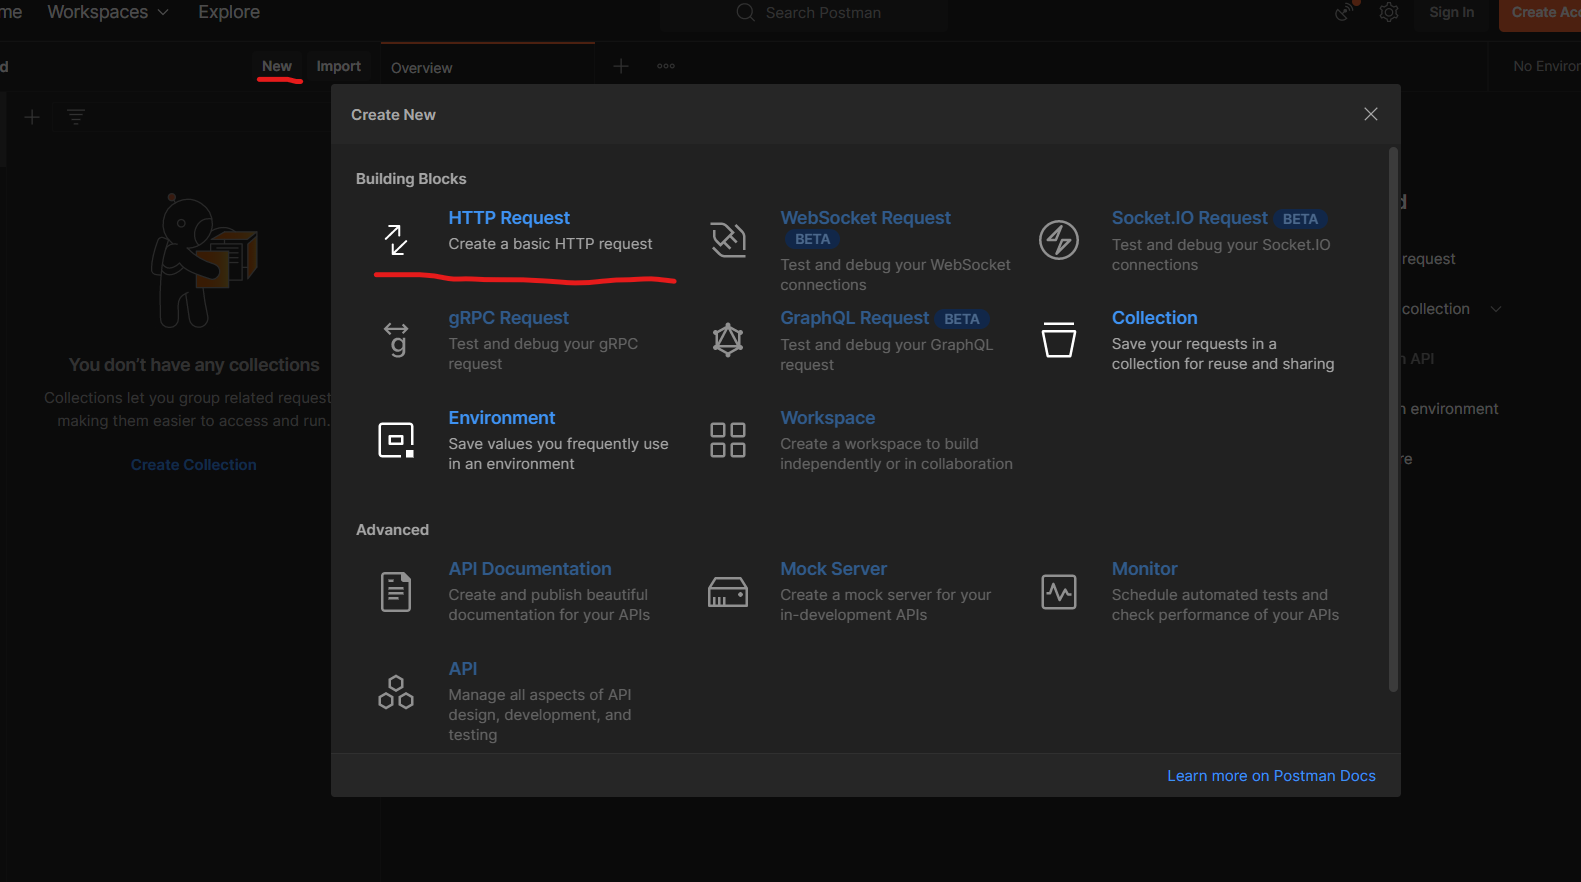Choose the gRPC Request icon
This screenshot has width=1581, height=882.
[x=397, y=340]
